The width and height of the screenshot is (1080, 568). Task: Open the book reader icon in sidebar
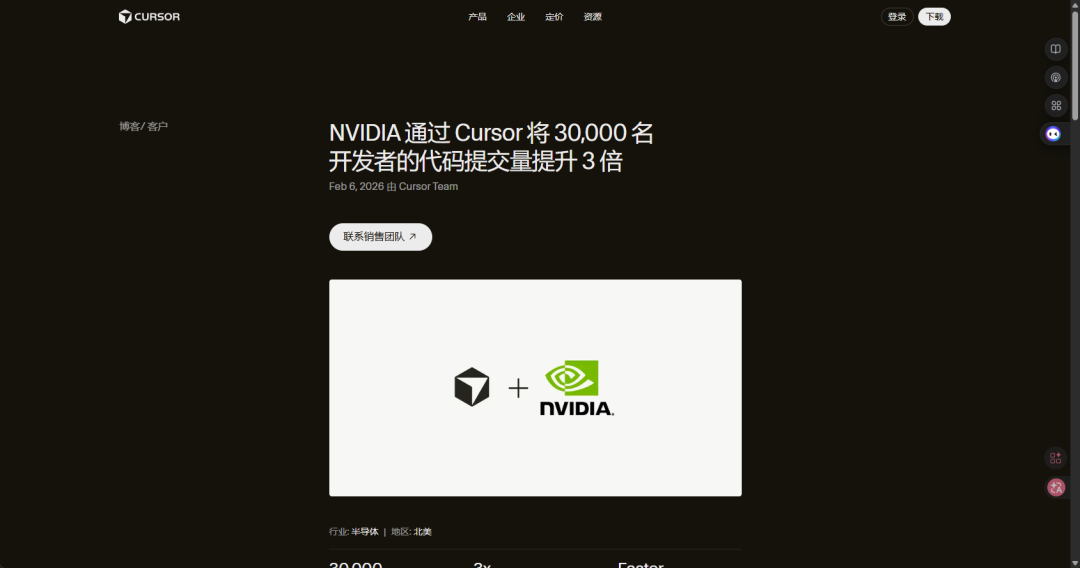tap(1055, 49)
